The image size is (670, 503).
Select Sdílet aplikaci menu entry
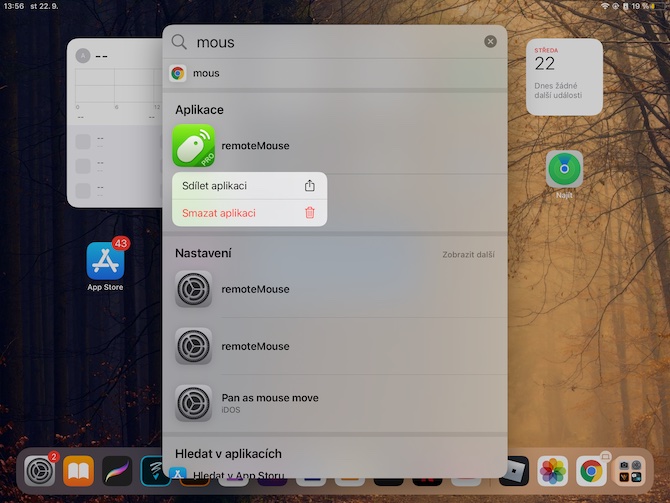pyautogui.click(x=250, y=186)
